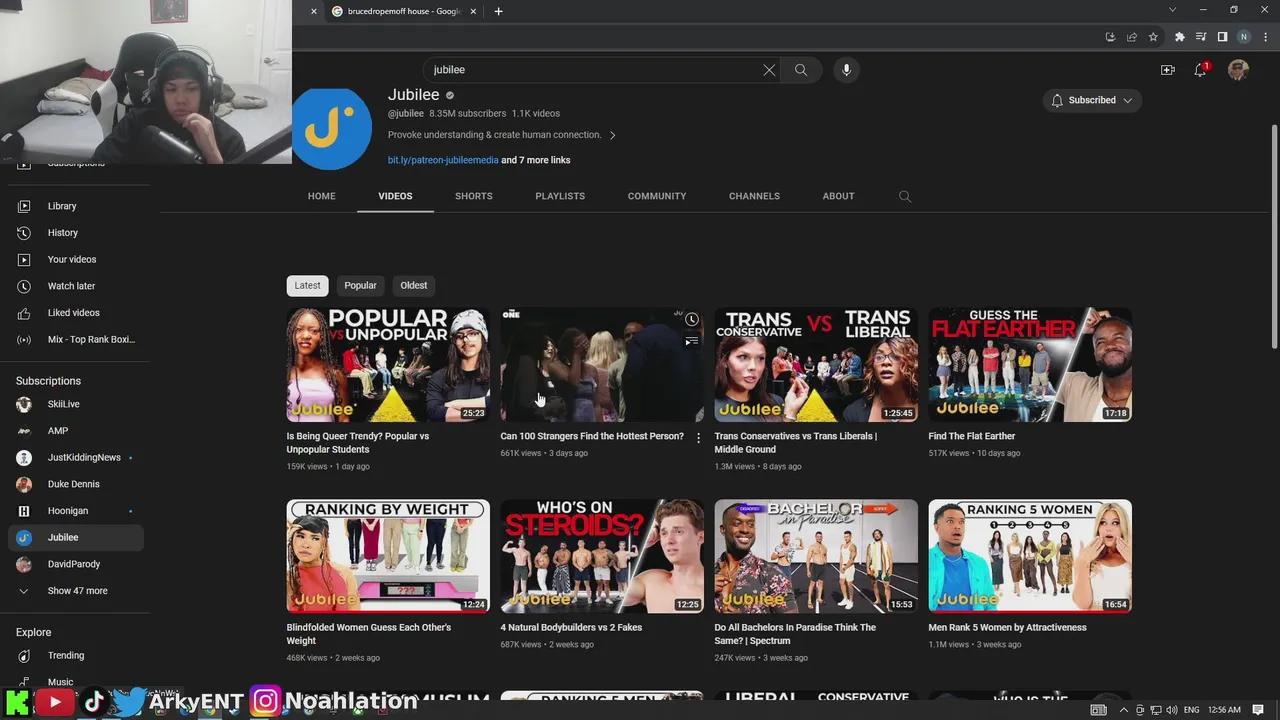Screen dimensions: 1280x720
Task: Open Your videos in the sidebar
Action: pos(75,260)
